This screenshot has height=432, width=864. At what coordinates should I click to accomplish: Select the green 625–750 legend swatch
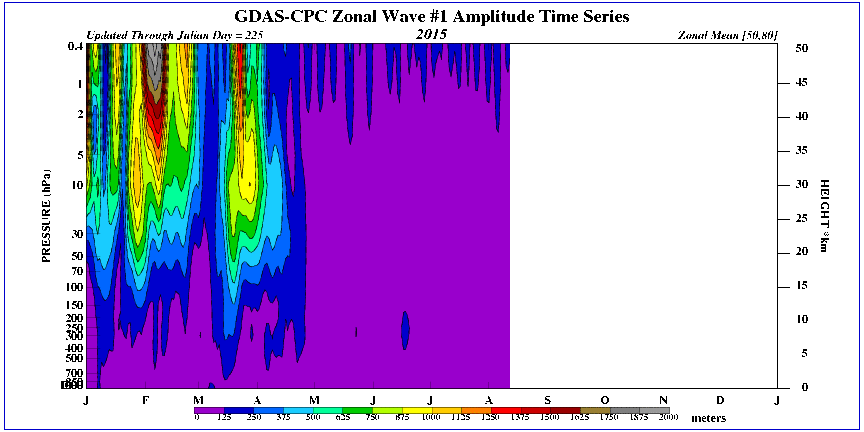[x=358, y=410]
